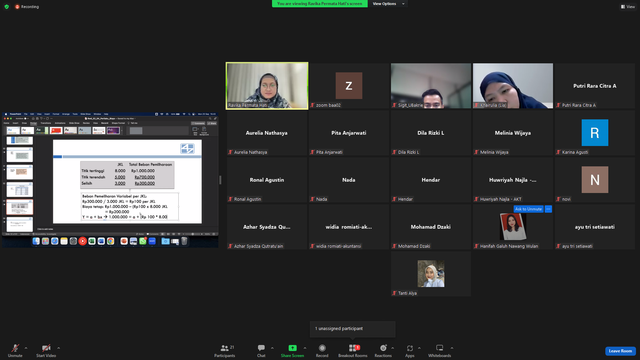Open the Reactions picker
Viewport: 640px width, 360px height.
click(x=383, y=351)
